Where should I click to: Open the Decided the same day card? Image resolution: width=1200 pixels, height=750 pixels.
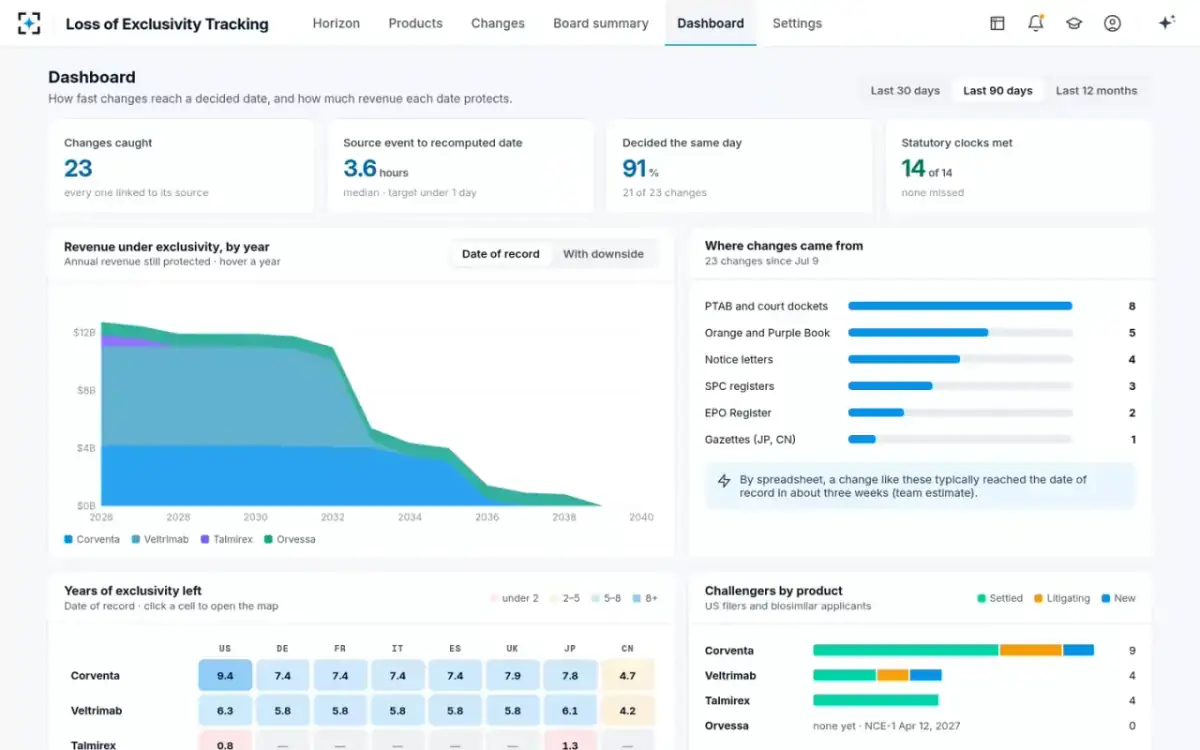[739, 167]
